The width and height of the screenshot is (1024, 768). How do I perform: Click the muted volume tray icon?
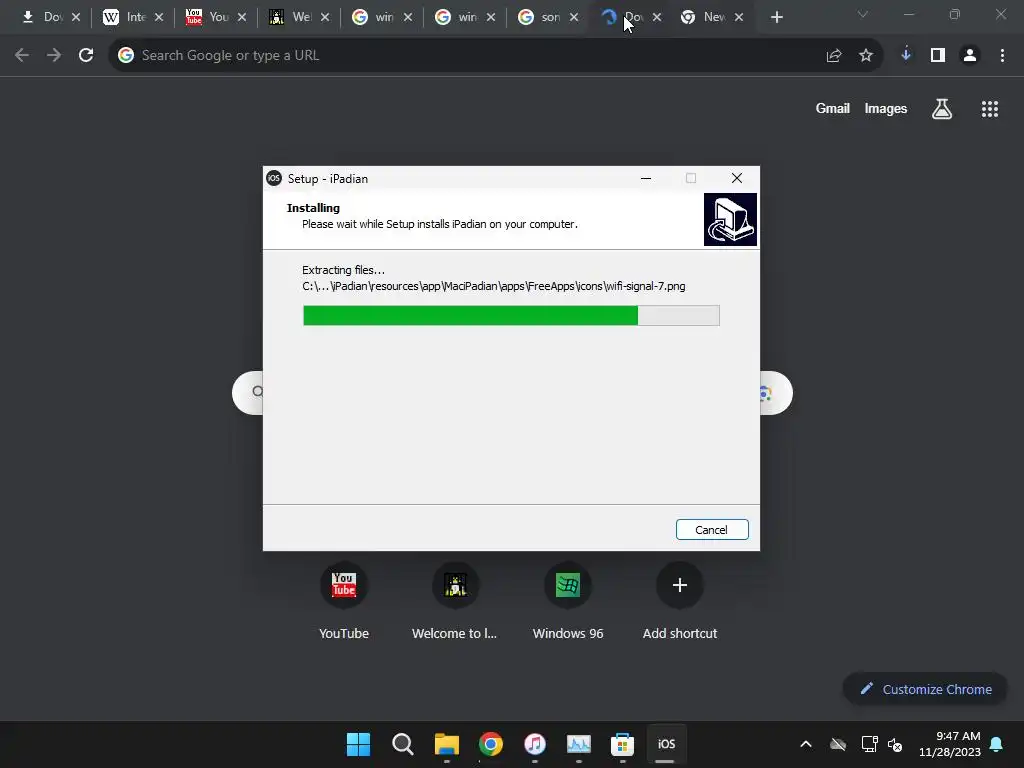tap(895, 744)
